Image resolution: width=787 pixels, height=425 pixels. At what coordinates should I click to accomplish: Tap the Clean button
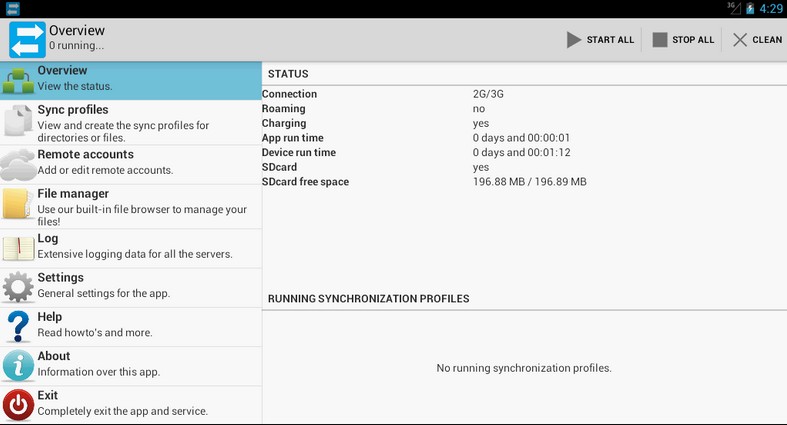pyautogui.click(x=757, y=40)
